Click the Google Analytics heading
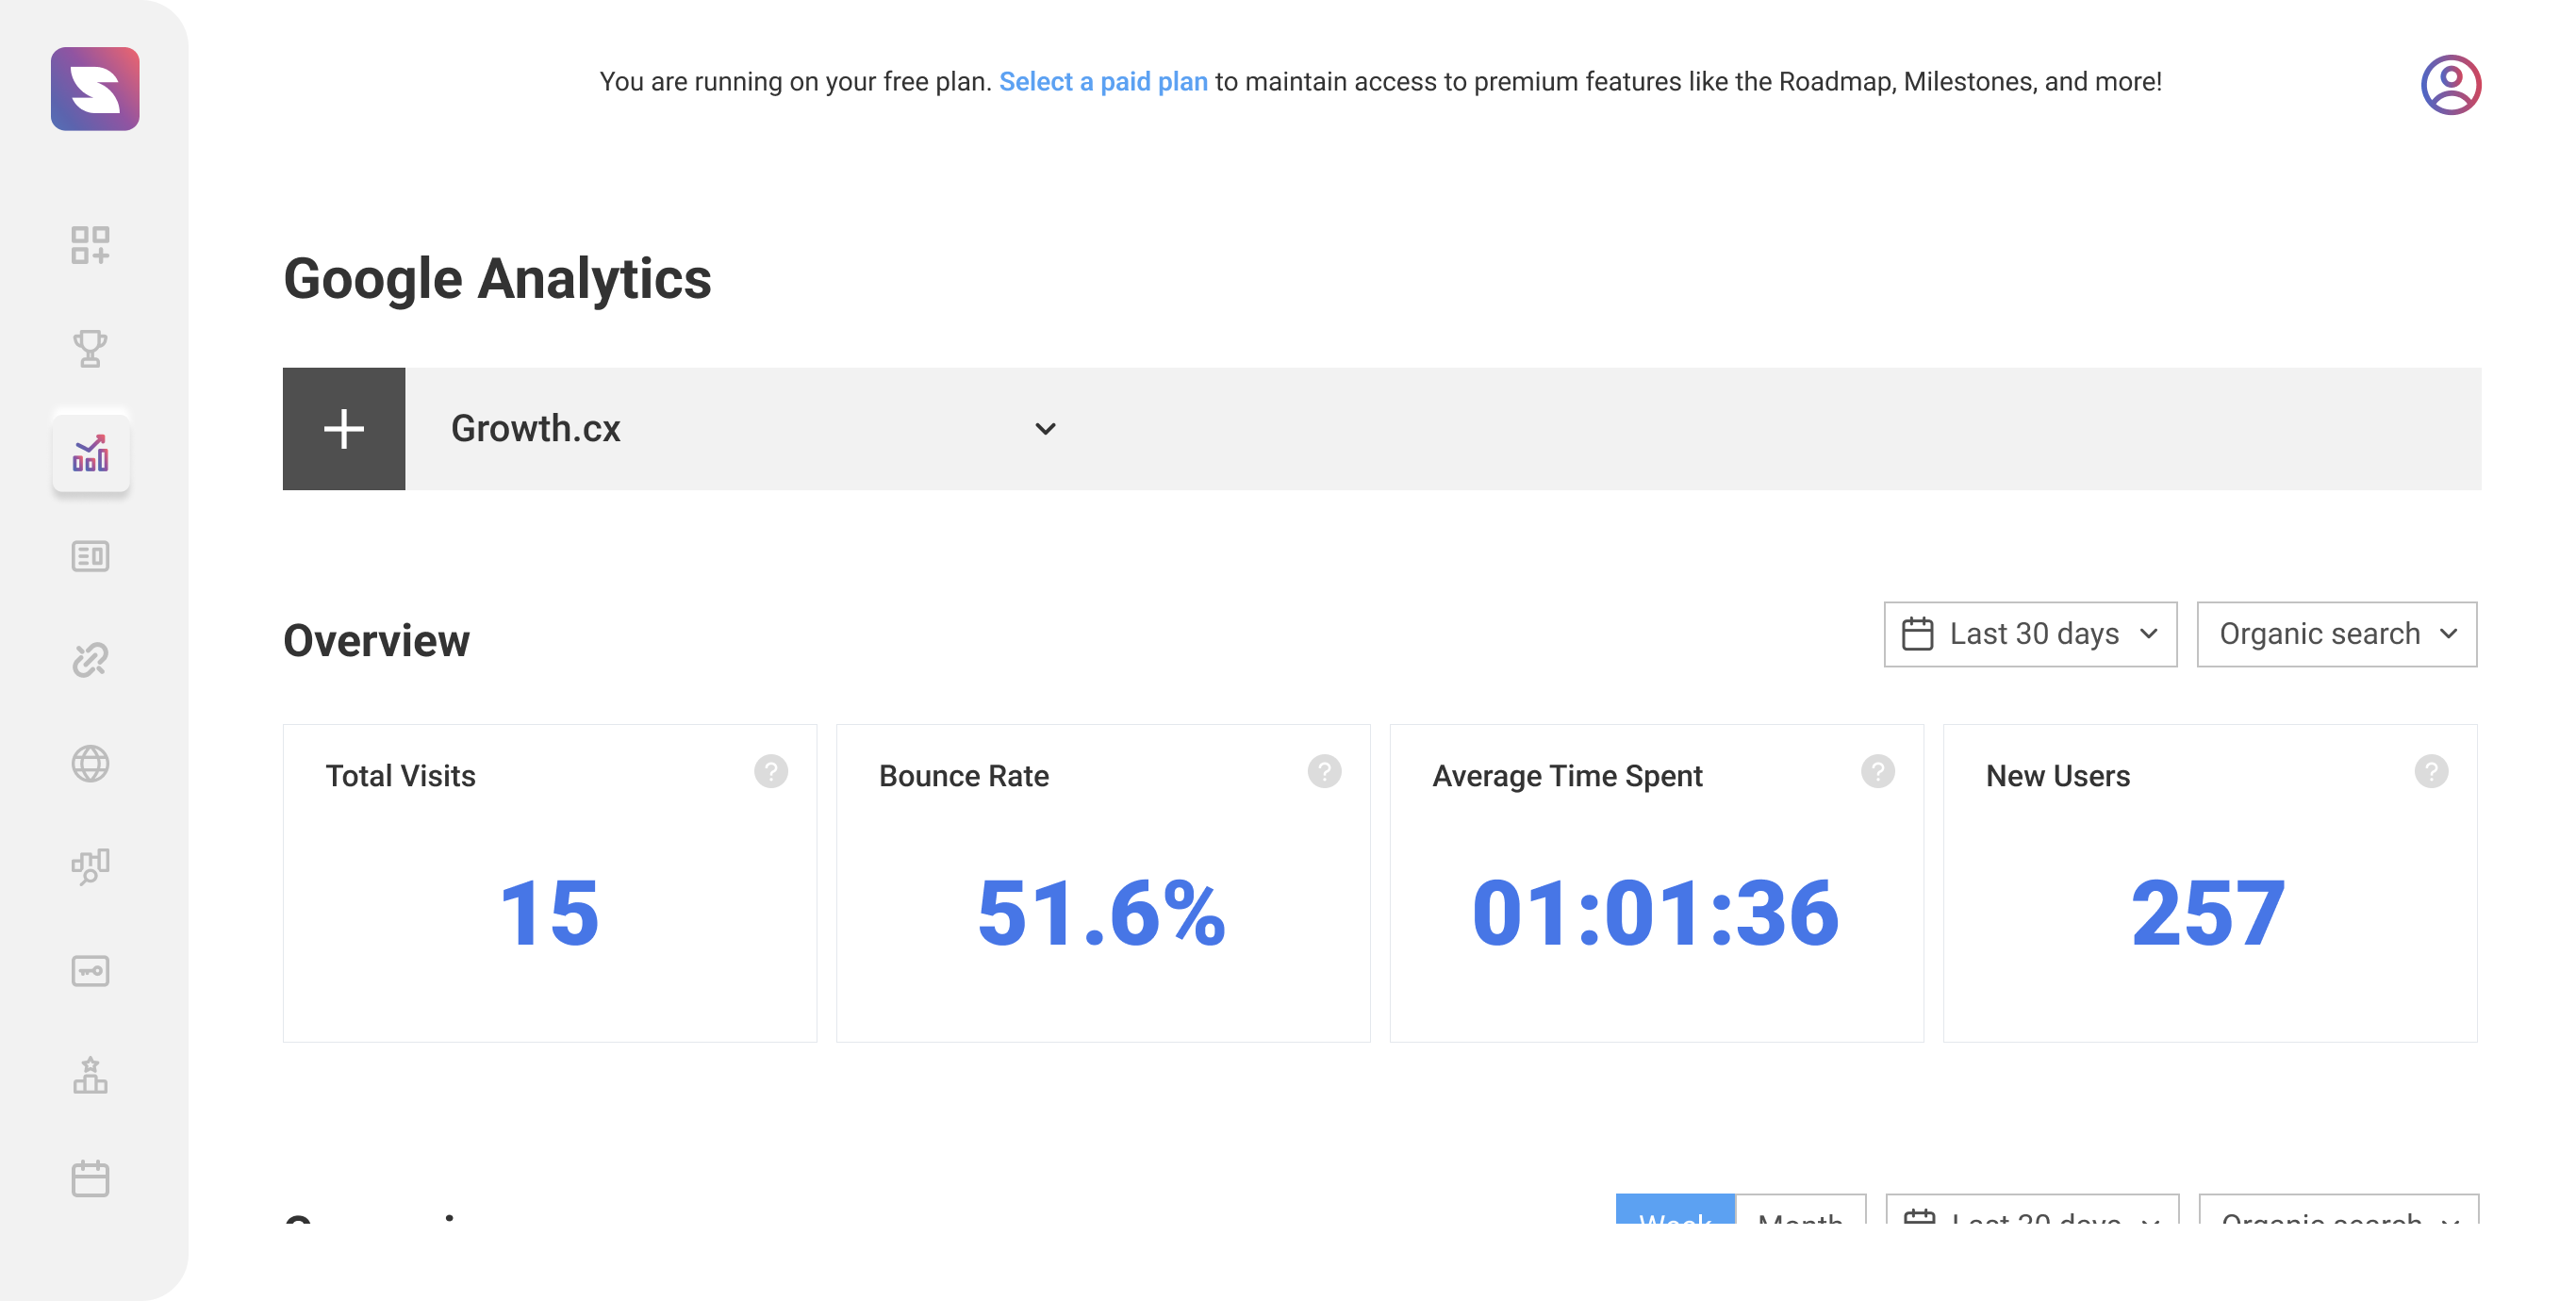 pyautogui.click(x=497, y=278)
